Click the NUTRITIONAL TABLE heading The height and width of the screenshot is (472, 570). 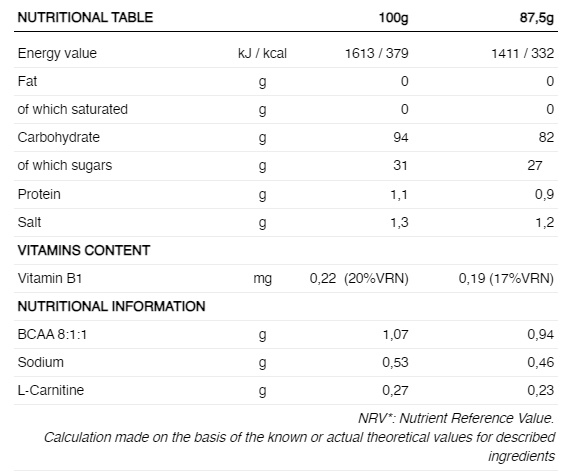pos(85,17)
